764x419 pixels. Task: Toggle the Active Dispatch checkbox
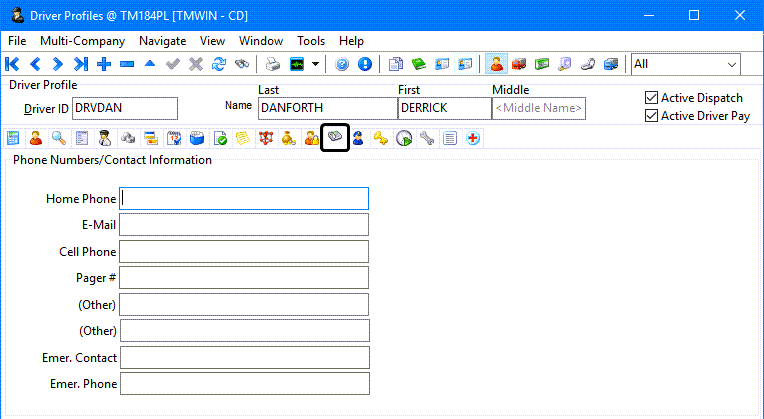pos(652,98)
